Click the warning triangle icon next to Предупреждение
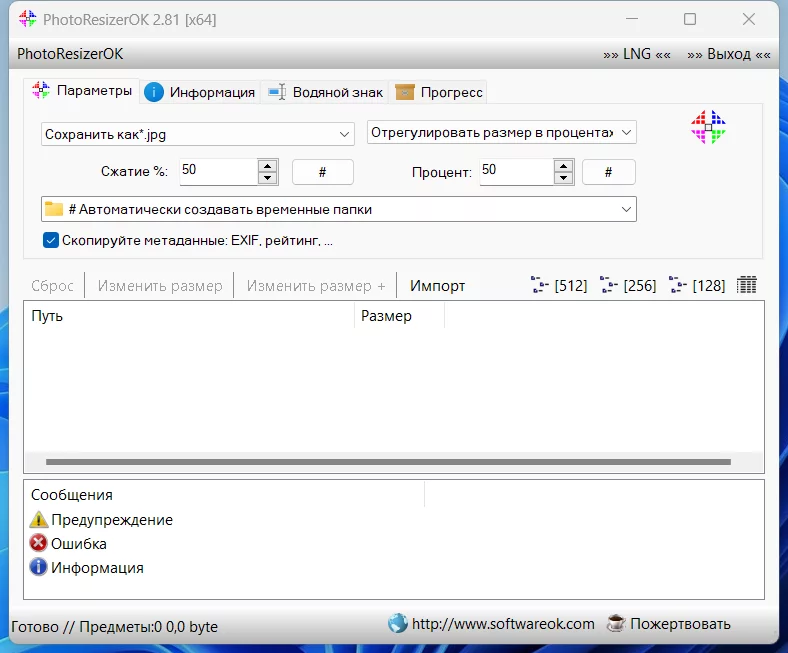The image size is (788, 653). click(x=39, y=519)
